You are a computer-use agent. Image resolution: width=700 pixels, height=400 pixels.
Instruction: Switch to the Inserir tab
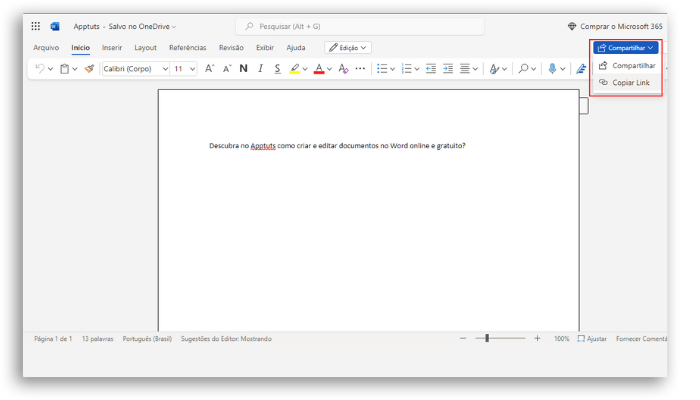(x=112, y=48)
